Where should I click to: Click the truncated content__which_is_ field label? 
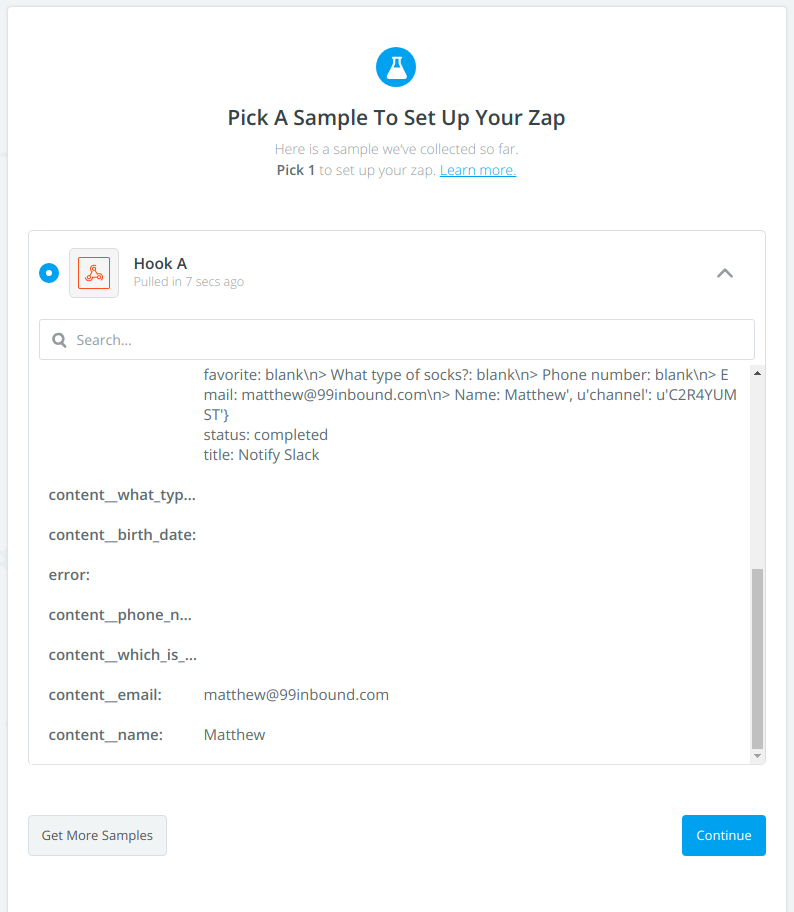[122, 655]
